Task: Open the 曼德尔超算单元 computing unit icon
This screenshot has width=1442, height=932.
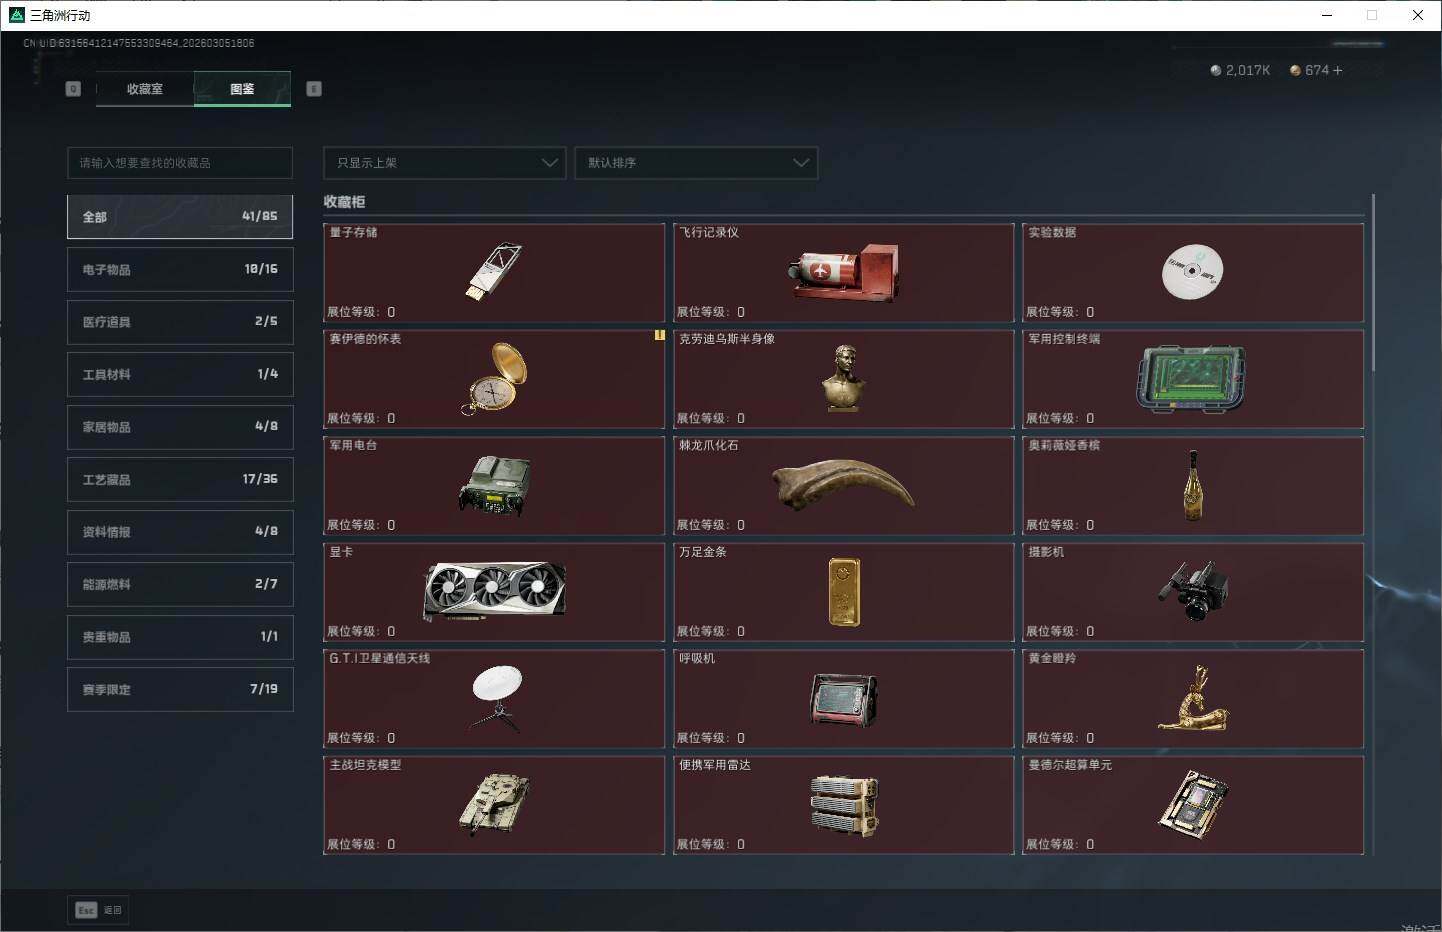Action: [1192, 804]
